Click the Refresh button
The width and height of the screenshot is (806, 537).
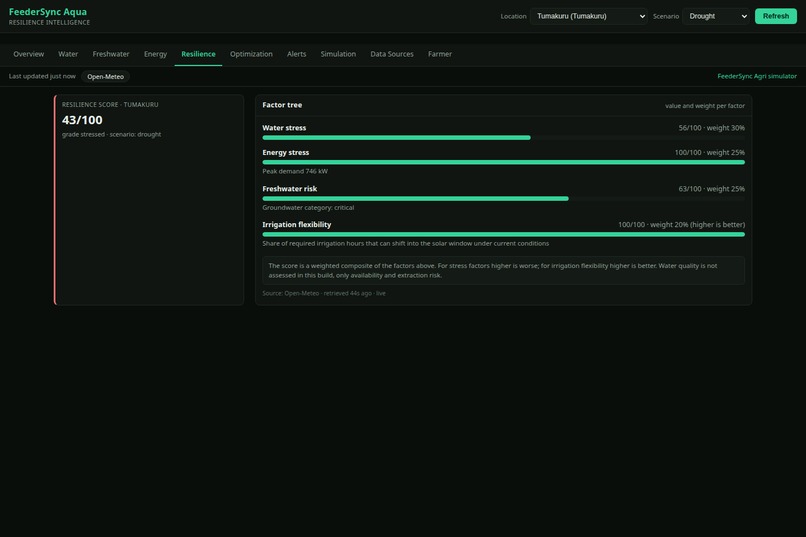pyautogui.click(x=776, y=16)
